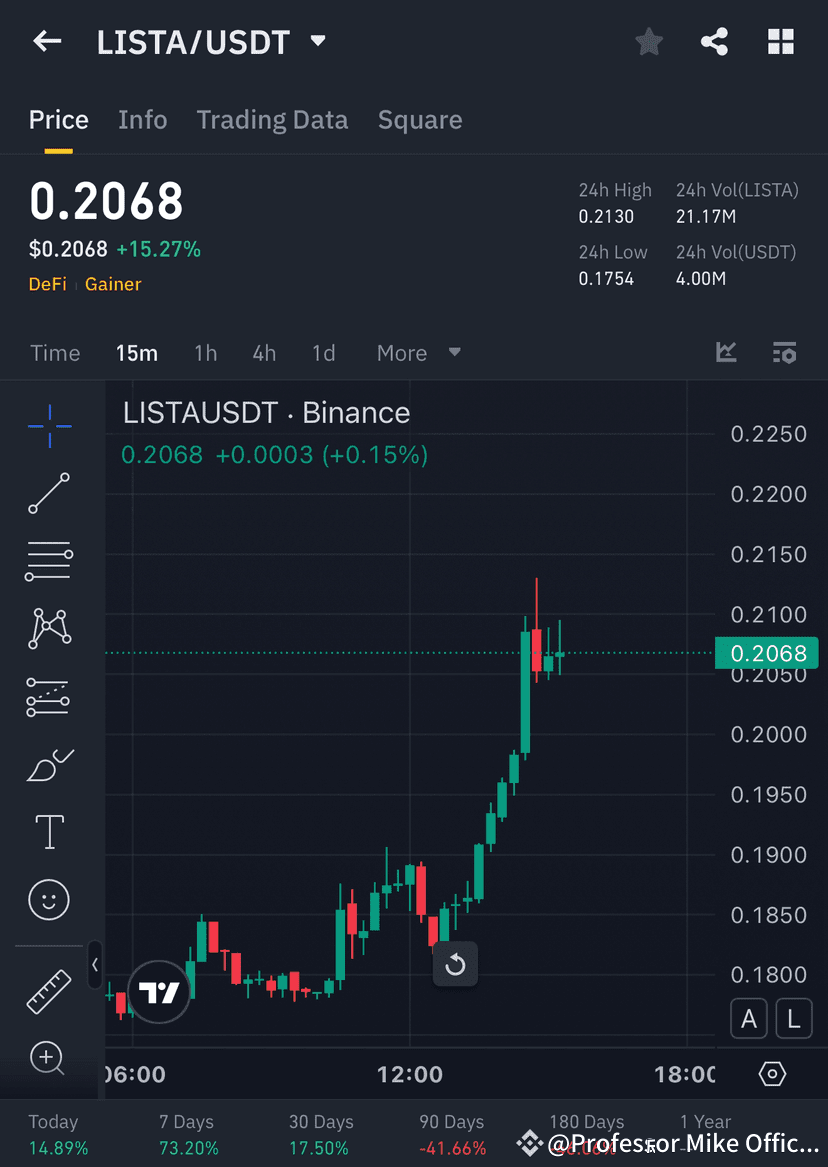Image resolution: width=828 pixels, height=1167 pixels.
Task: Select the ruler measurement tool
Action: pos(48,990)
